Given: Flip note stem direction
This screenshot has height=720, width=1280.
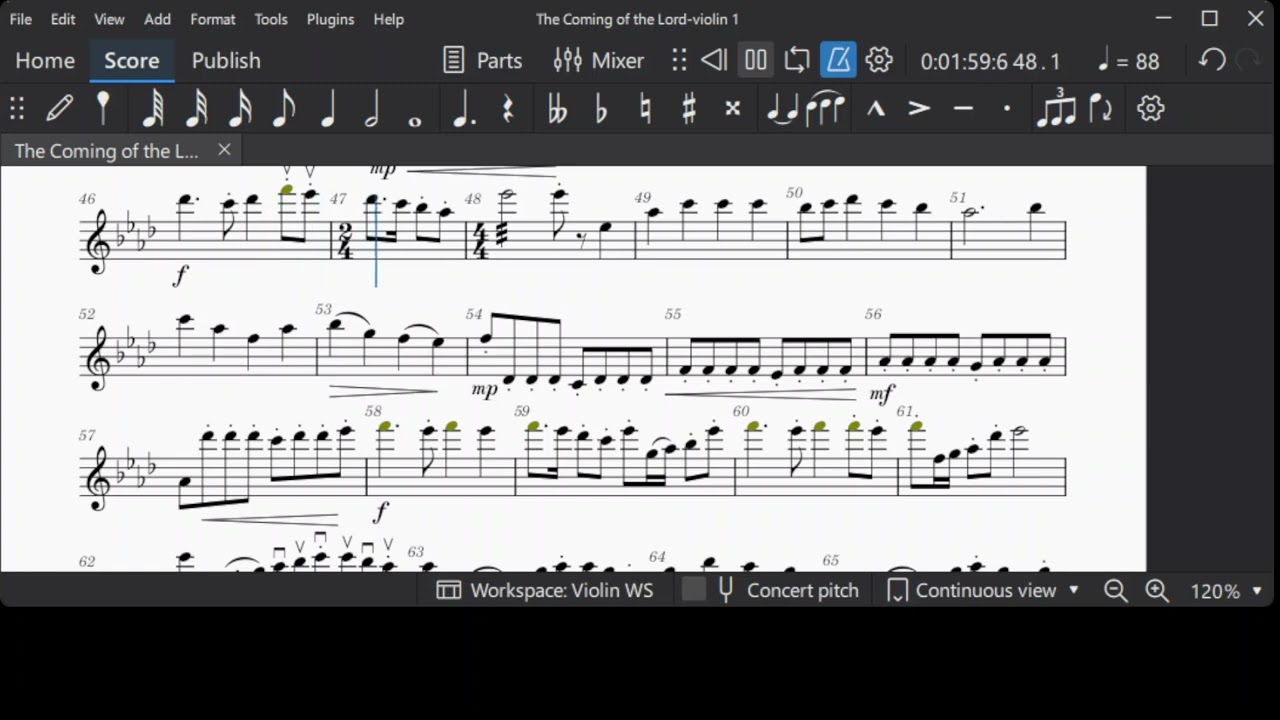Looking at the screenshot, I should [x=1101, y=108].
